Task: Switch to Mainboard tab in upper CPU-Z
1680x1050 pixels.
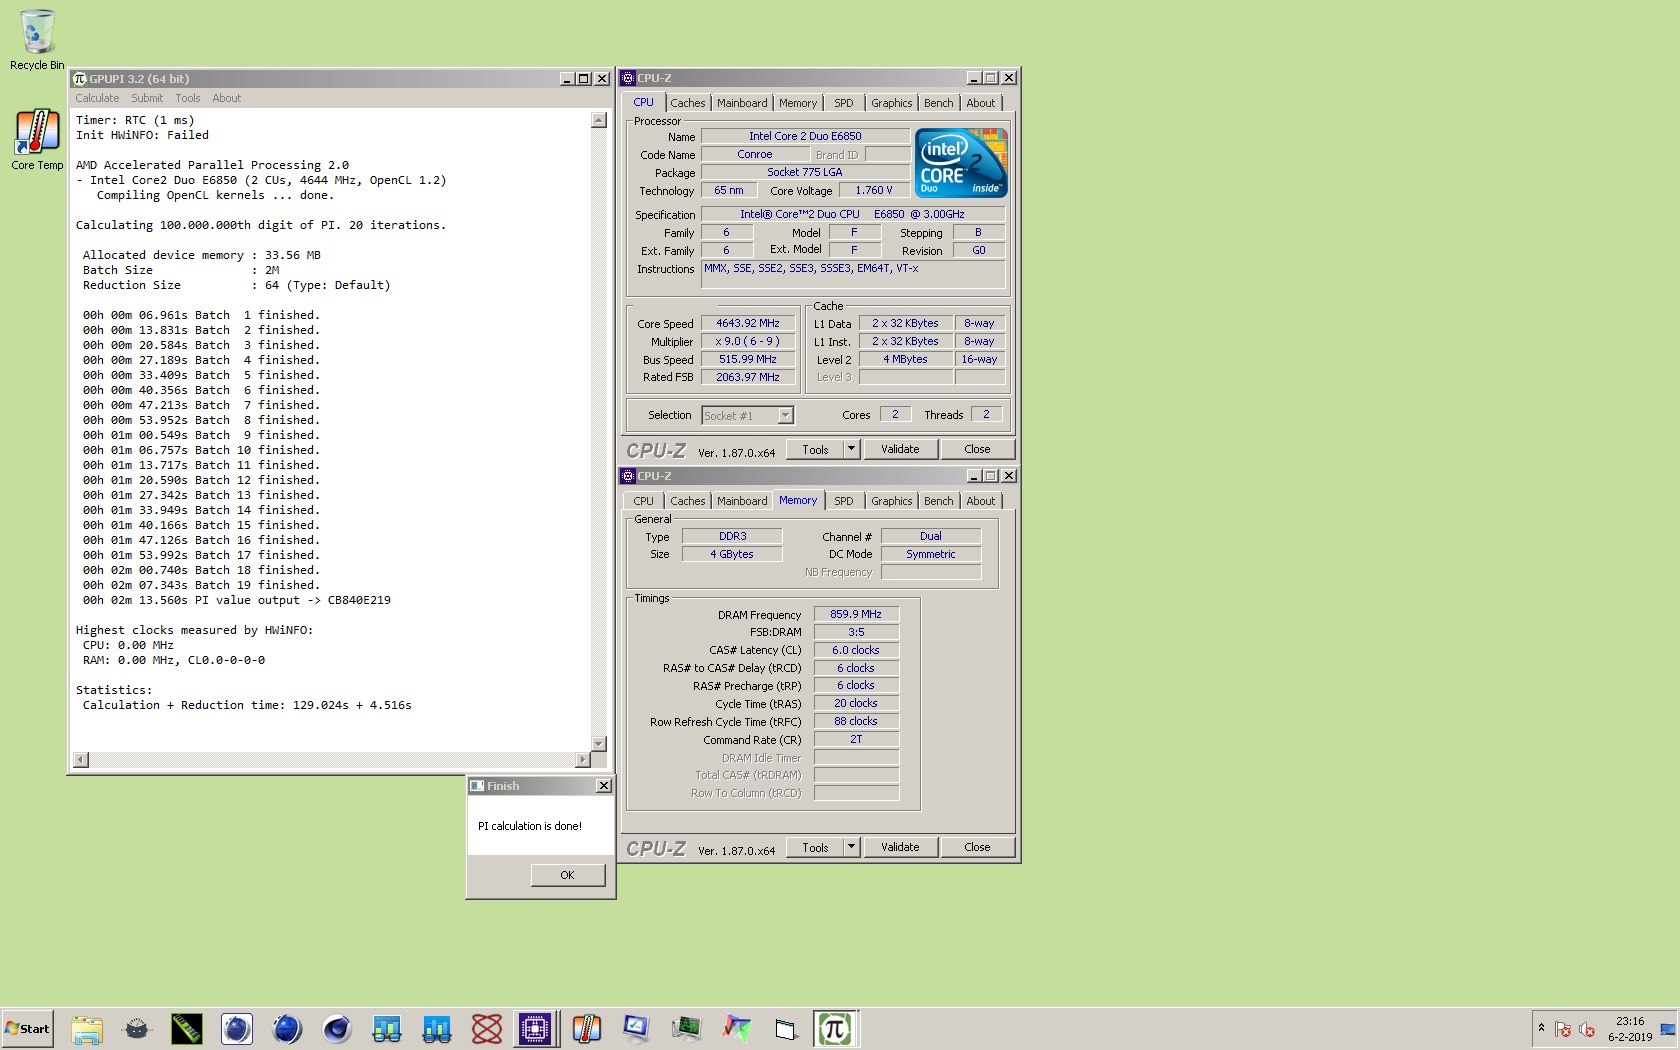Action: click(x=742, y=103)
